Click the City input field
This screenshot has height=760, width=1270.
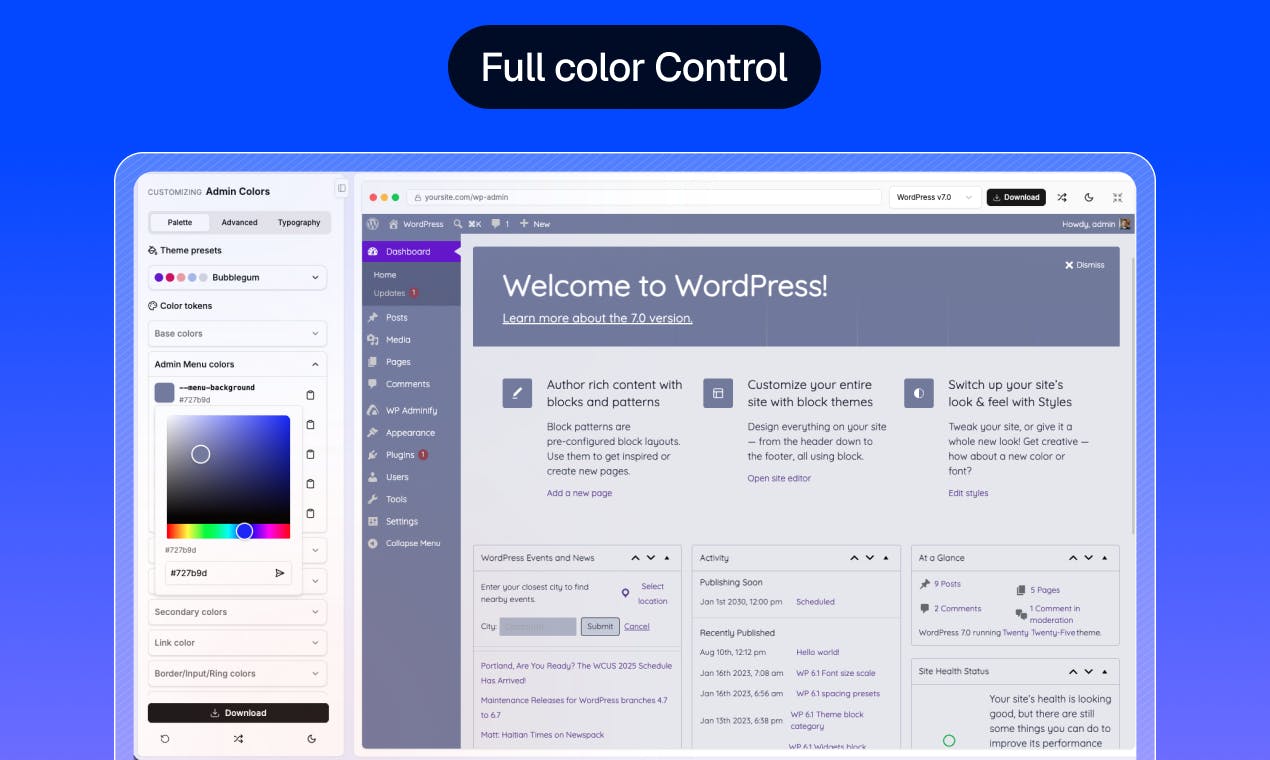point(538,626)
